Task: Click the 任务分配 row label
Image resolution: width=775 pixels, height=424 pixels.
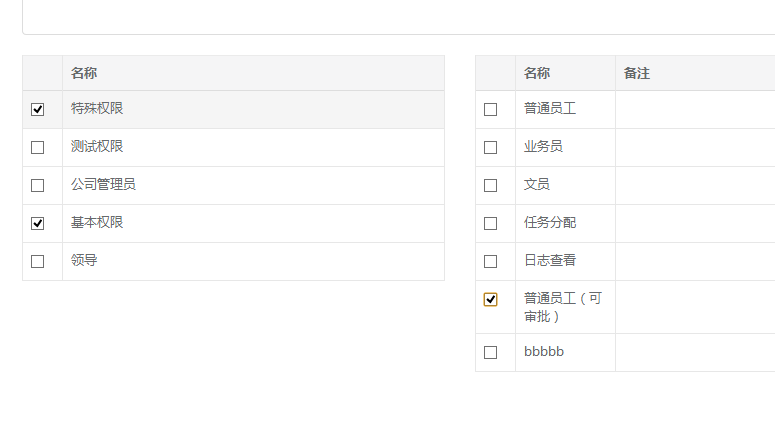Action: tap(550, 222)
